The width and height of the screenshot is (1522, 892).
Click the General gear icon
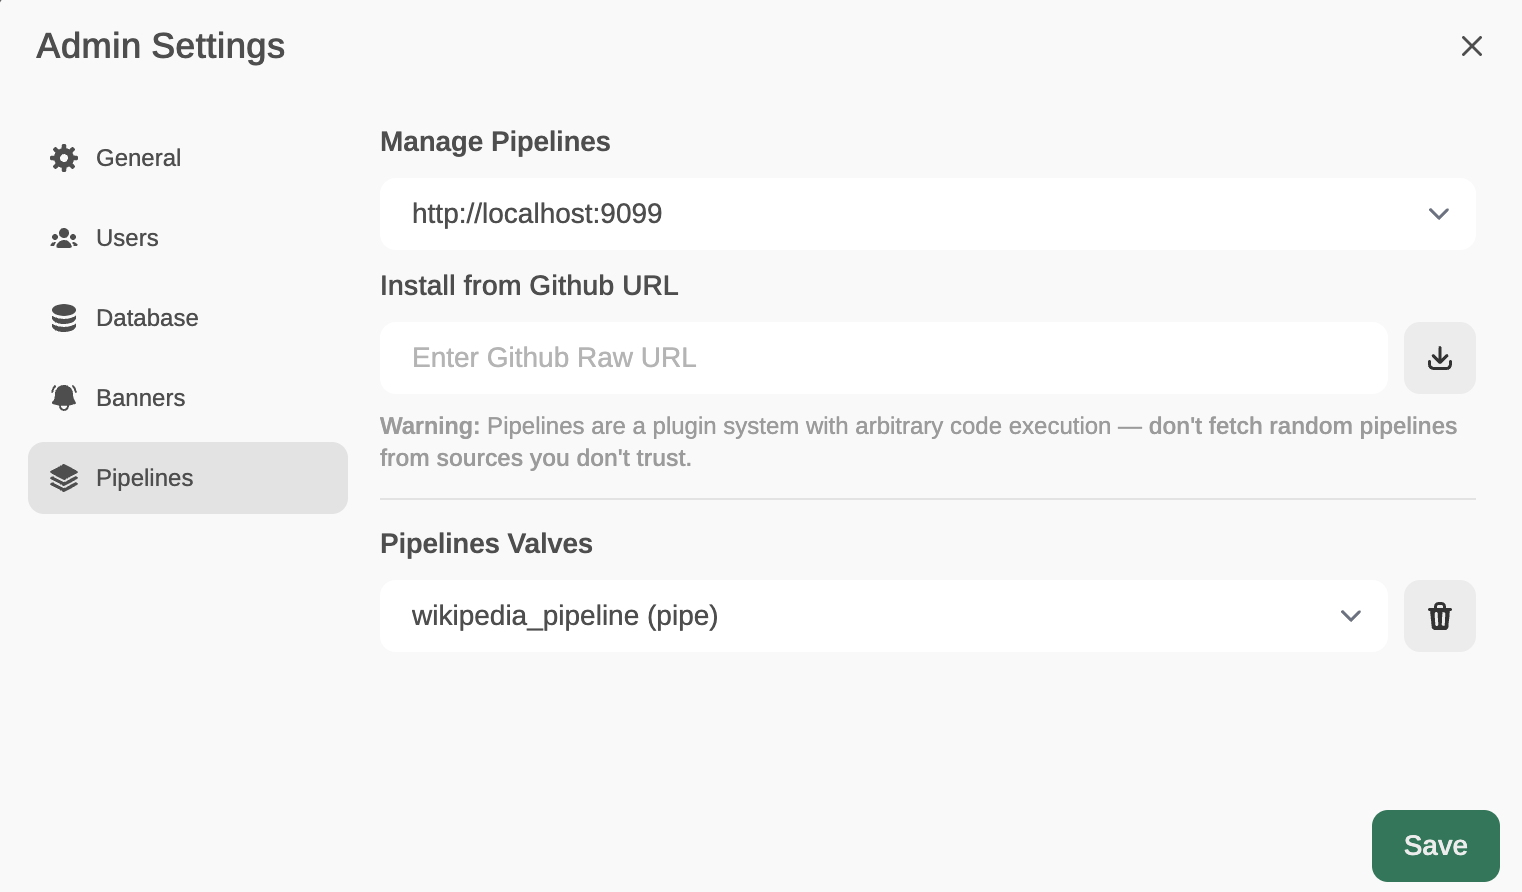pyautogui.click(x=64, y=158)
